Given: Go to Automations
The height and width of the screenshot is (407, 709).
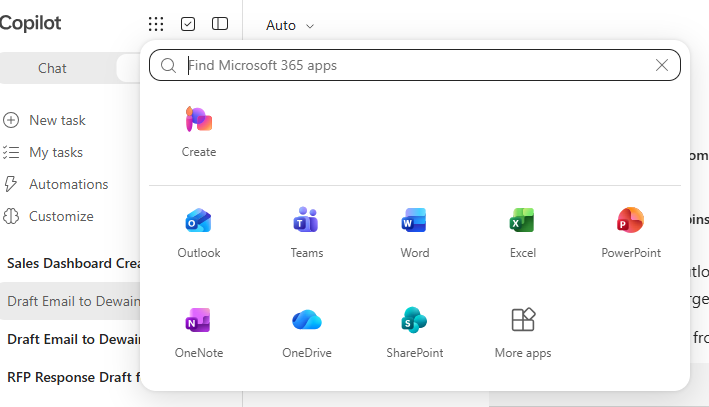Looking at the screenshot, I should pyautogui.click(x=56, y=185).
